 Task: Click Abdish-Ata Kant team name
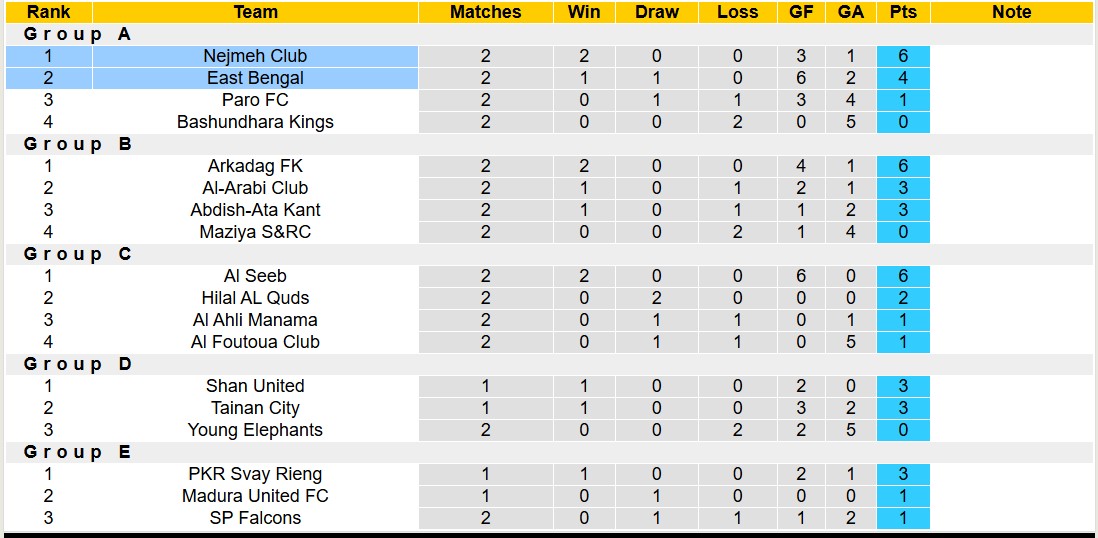(255, 210)
